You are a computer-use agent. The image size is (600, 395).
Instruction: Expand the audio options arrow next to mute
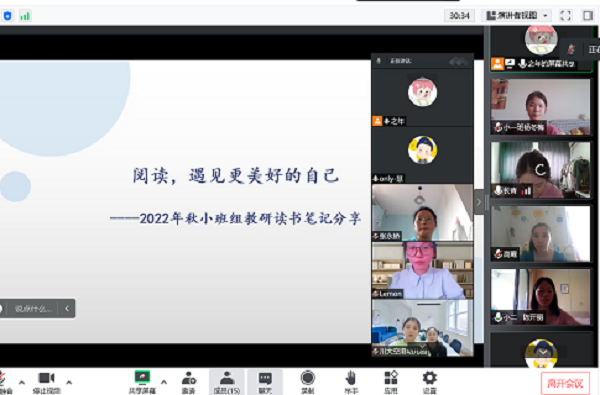22,382
